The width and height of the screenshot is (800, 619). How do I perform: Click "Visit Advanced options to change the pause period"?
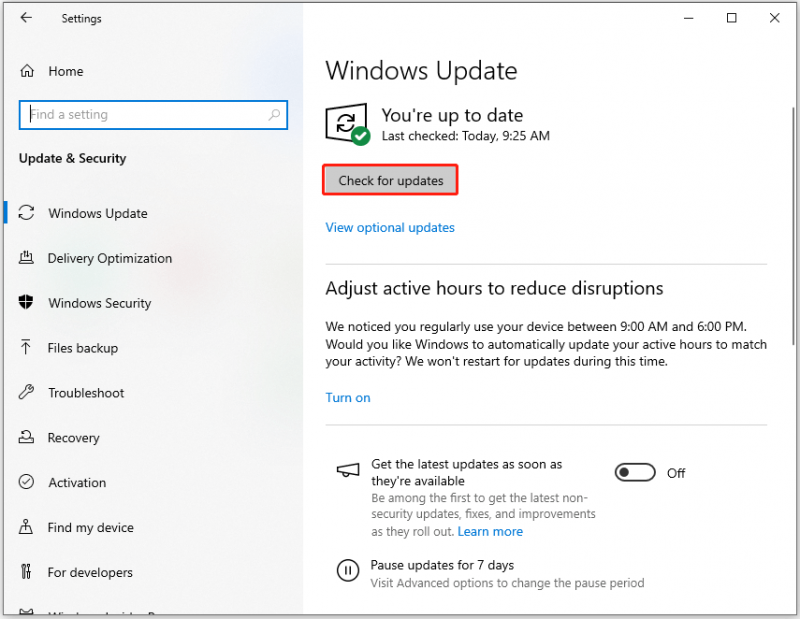pyautogui.click(x=507, y=583)
